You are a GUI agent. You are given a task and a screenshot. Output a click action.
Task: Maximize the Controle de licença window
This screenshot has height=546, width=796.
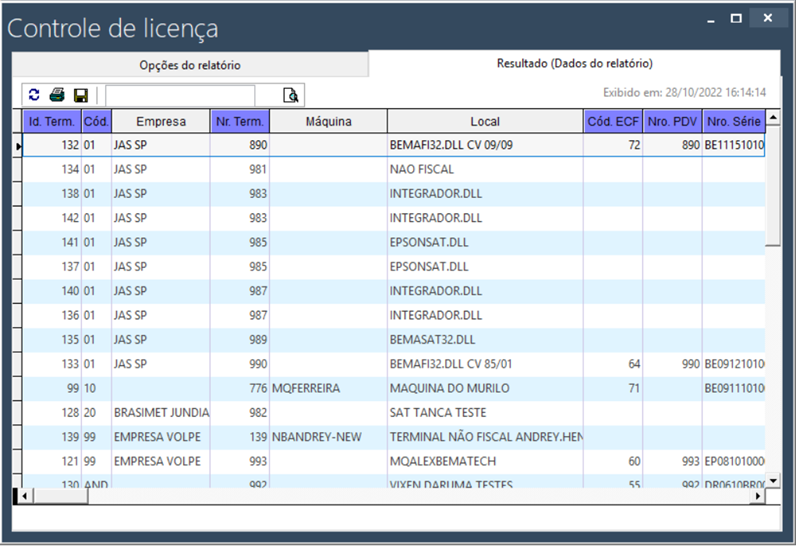coord(736,18)
